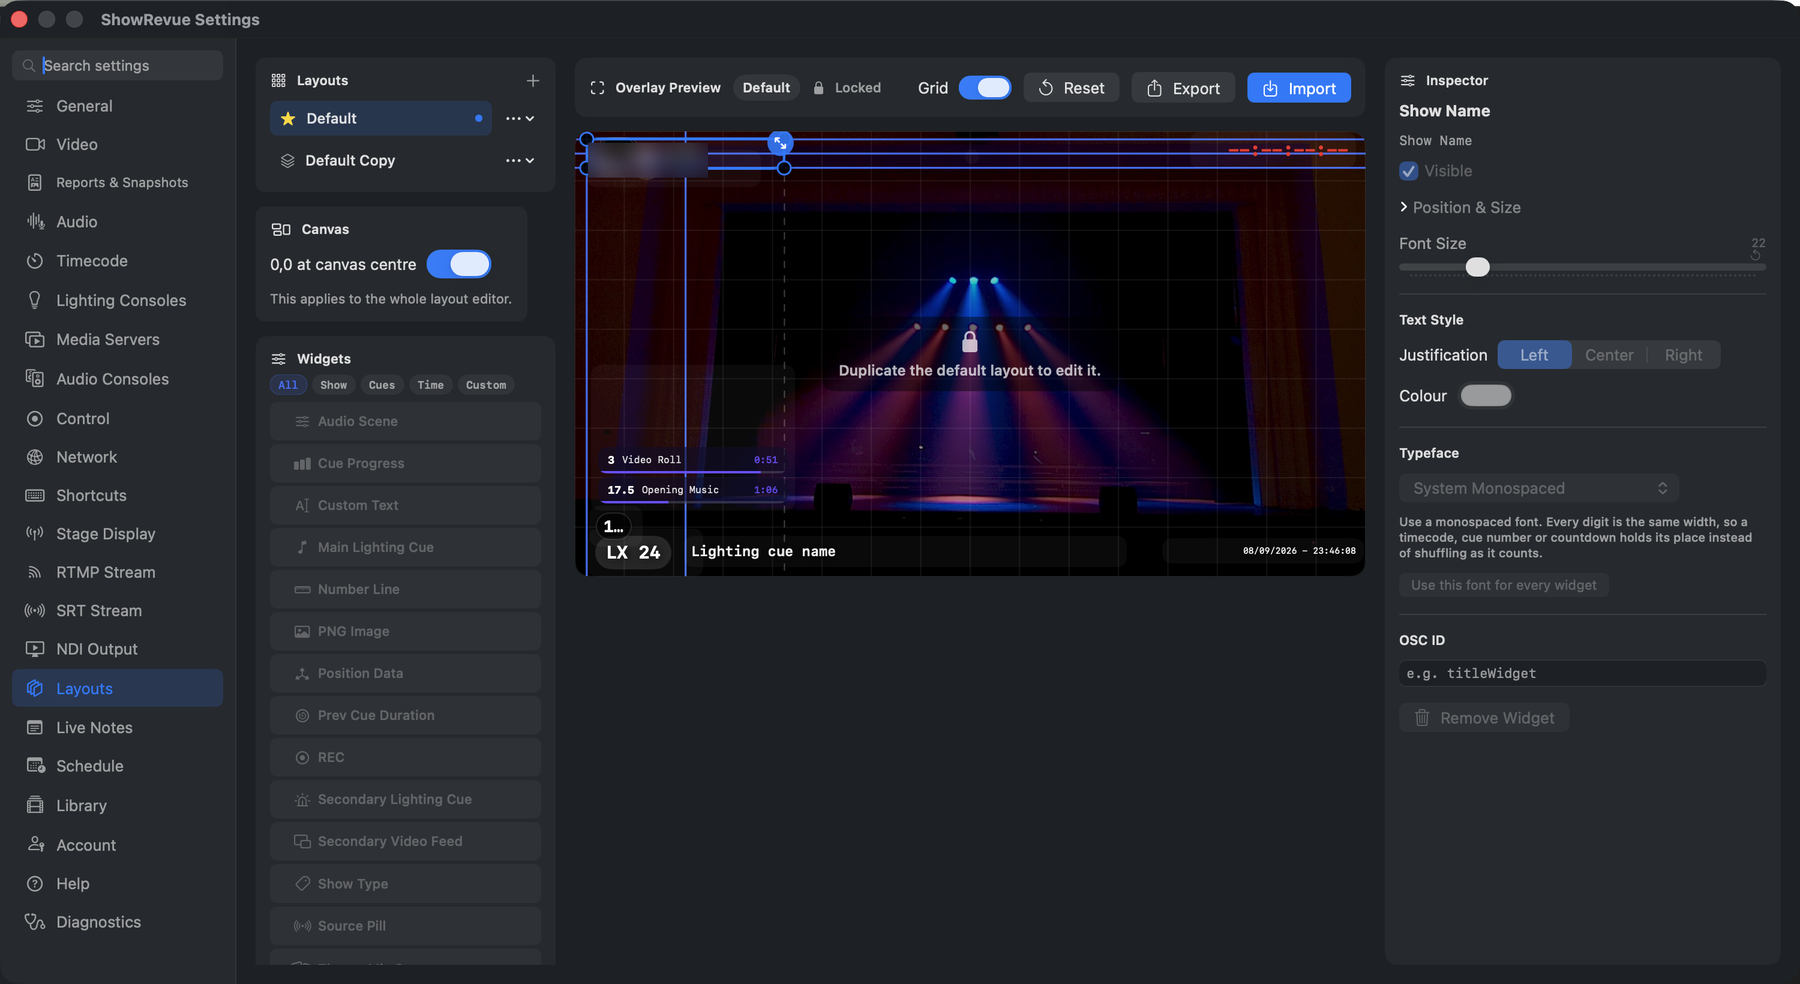Select the SRT Stream broadcast icon

click(x=35, y=611)
